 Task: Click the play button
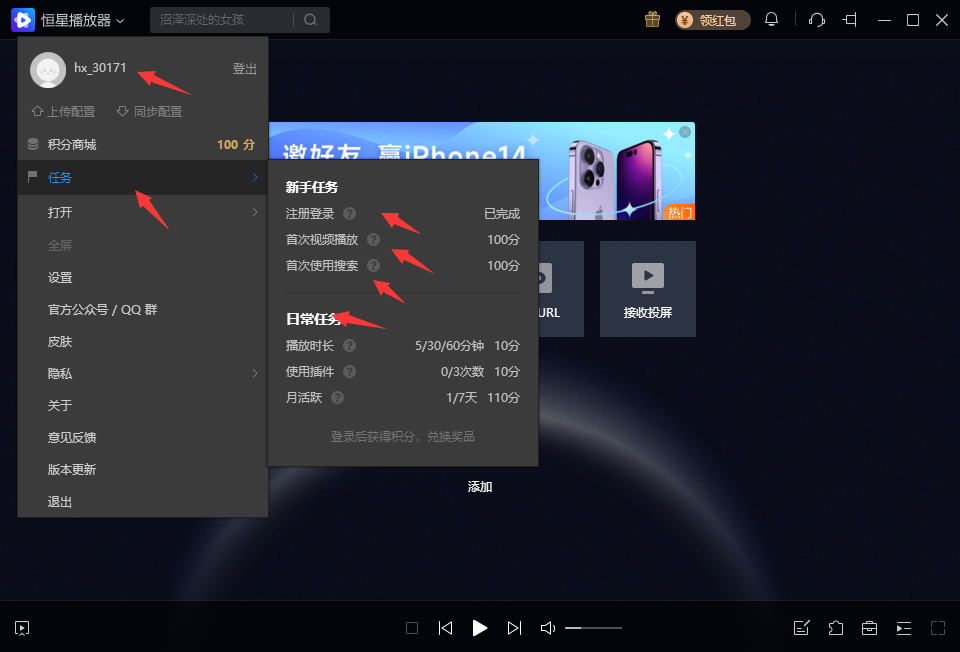(480, 628)
